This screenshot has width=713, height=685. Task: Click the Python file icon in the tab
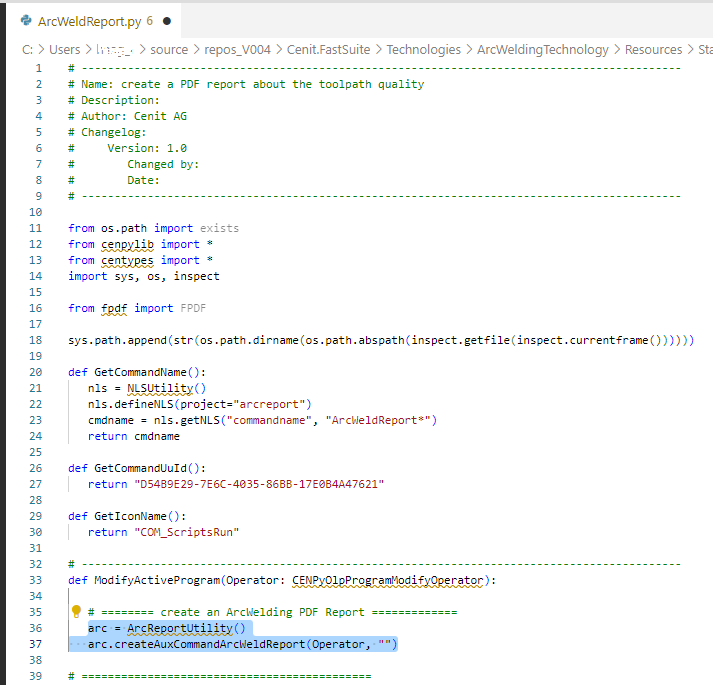pos(26,20)
